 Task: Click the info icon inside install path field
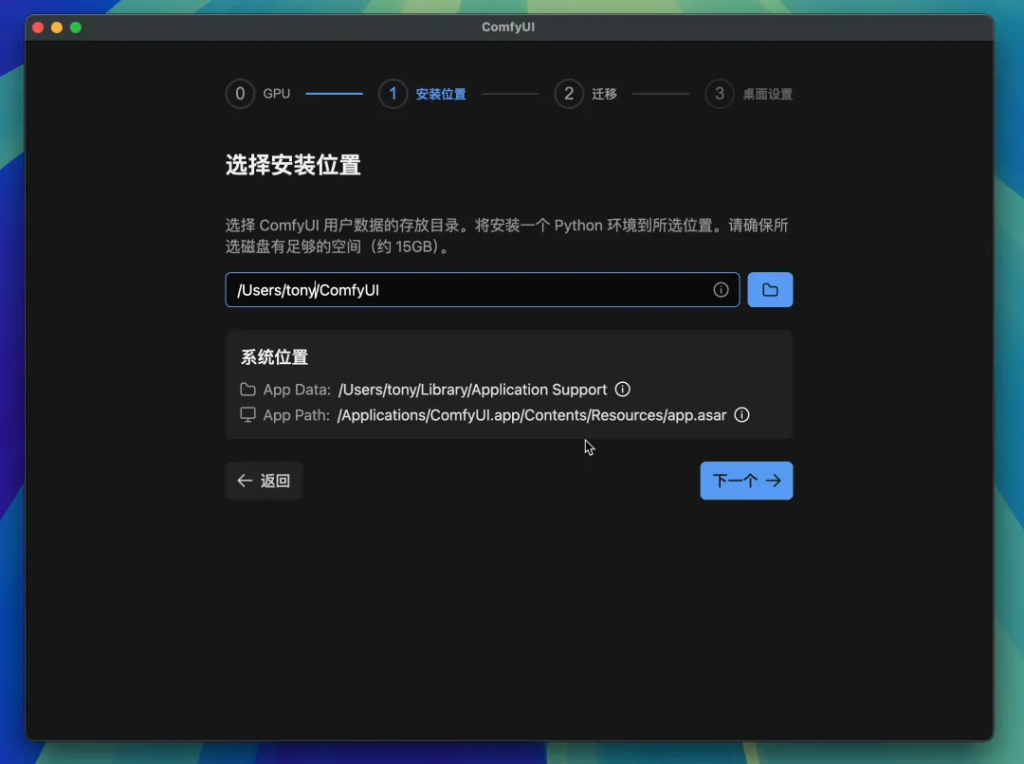(x=720, y=289)
